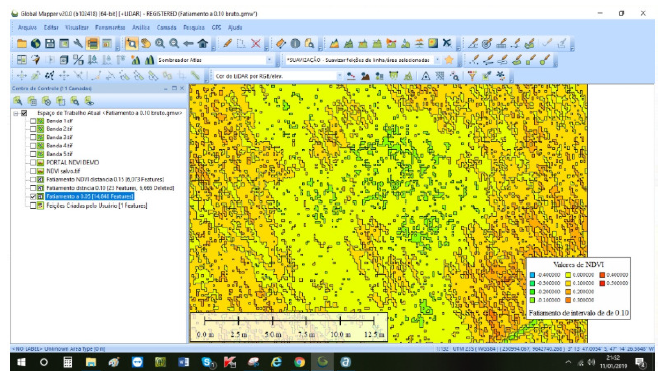
Task: Open the Arquivo menu
Action: tap(27, 28)
